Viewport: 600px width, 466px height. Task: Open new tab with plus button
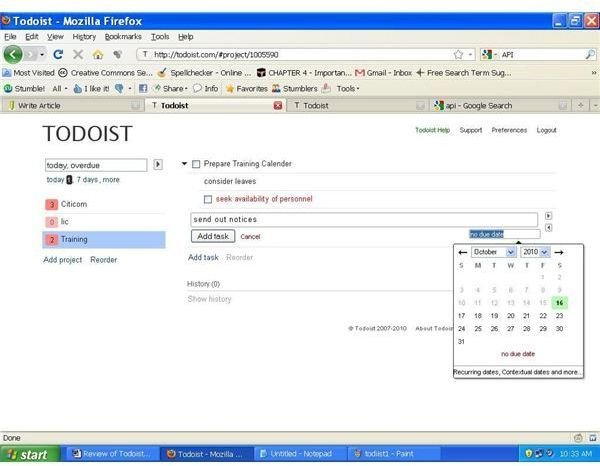[580, 105]
